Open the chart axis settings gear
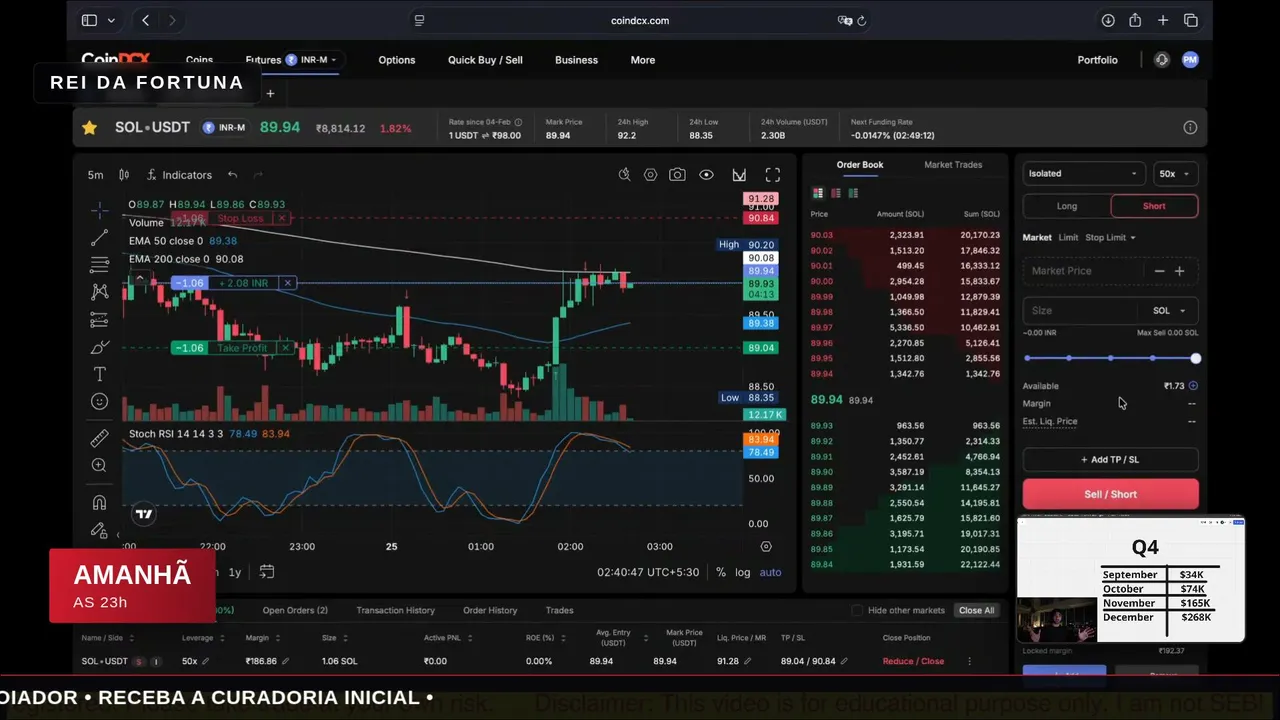1280x720 pixels. (766, 547)
